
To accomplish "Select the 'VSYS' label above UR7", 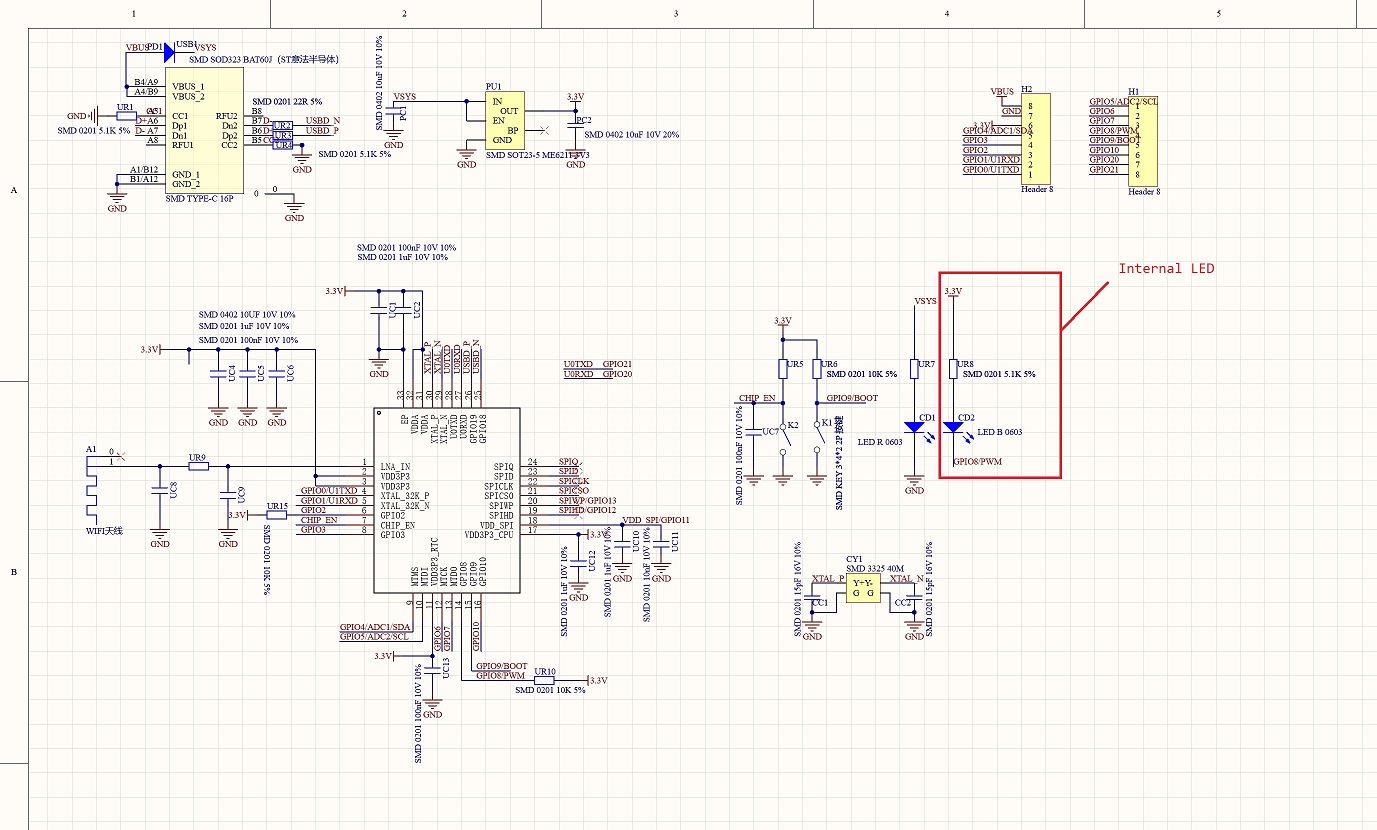I will 925,300.
